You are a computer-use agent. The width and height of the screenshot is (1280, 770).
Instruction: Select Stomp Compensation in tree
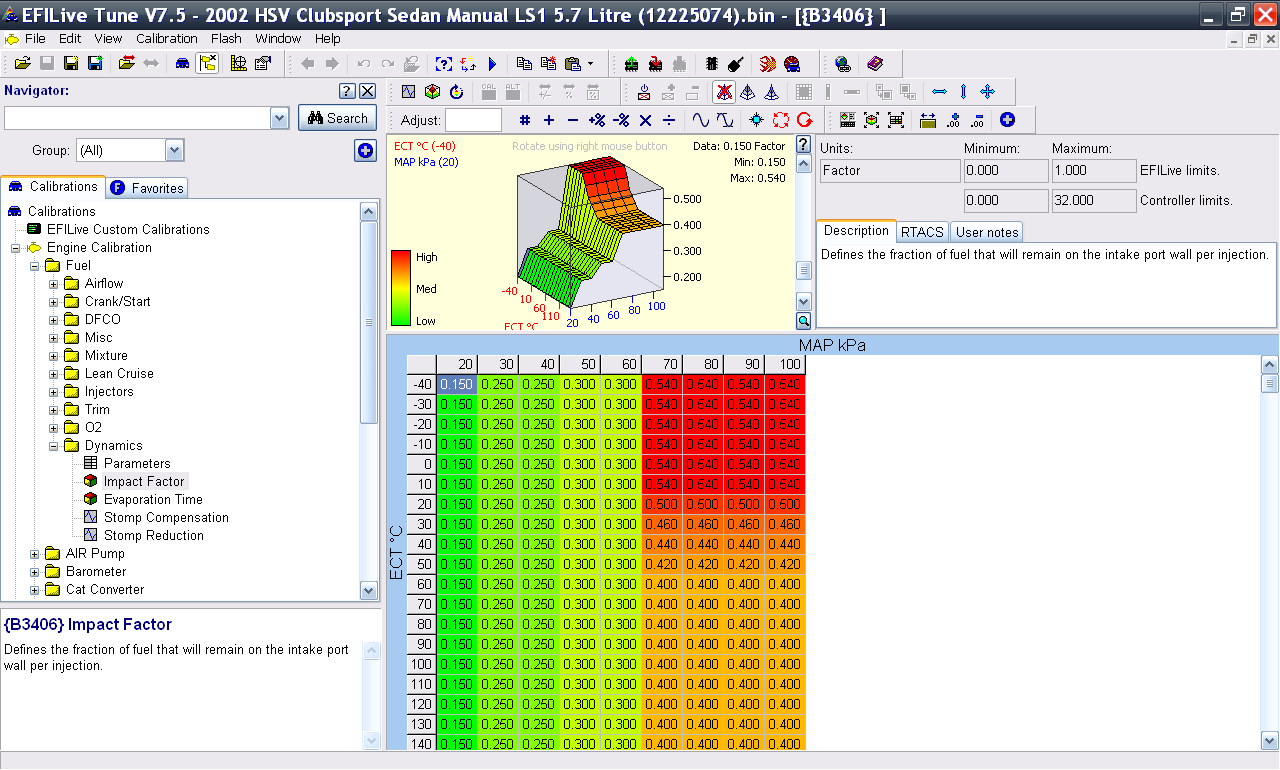(x=166, y=518)
